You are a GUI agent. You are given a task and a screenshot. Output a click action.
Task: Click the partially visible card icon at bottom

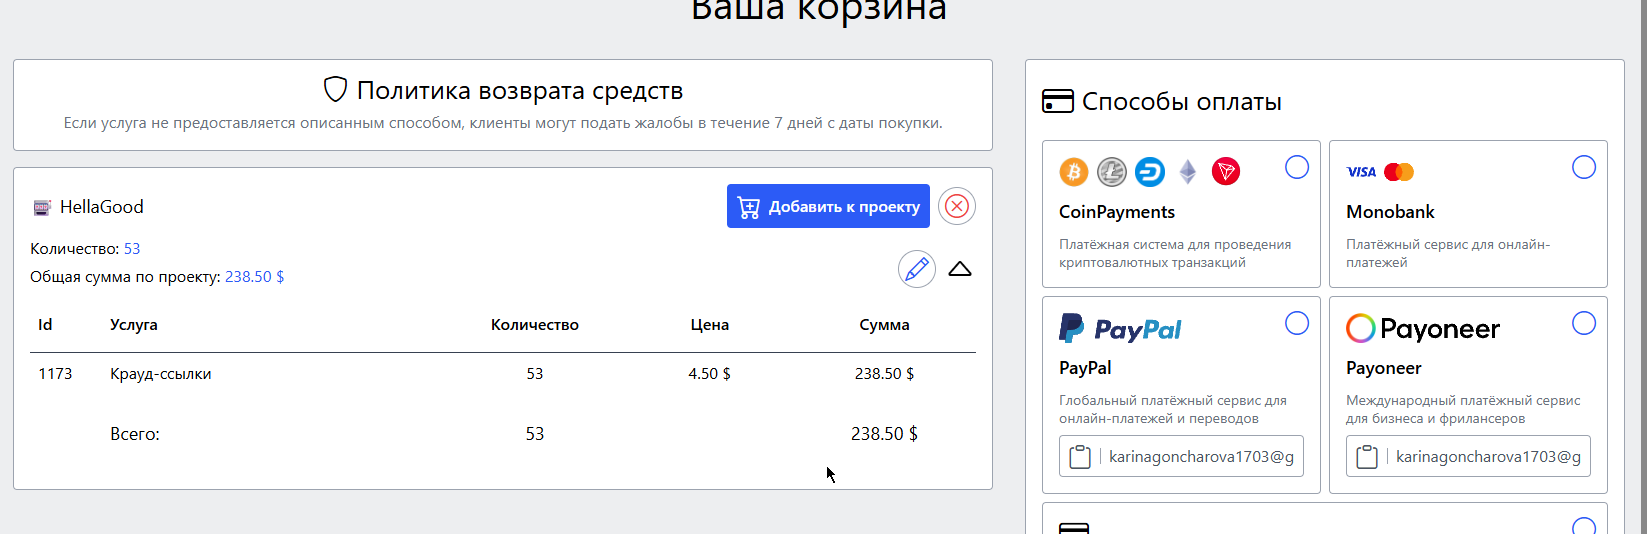[1074, 528]
